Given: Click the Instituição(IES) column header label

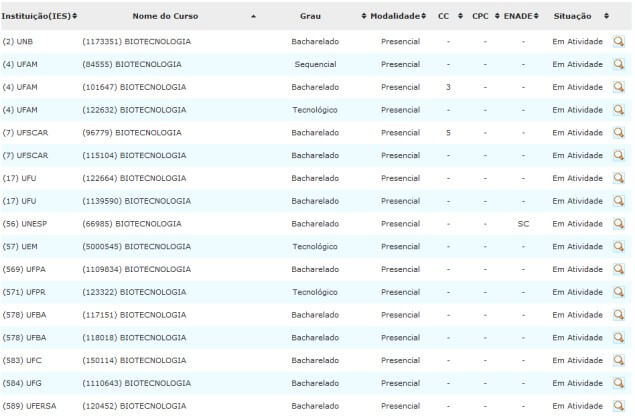Looking at the screenshot, I should tap(36, 16).
